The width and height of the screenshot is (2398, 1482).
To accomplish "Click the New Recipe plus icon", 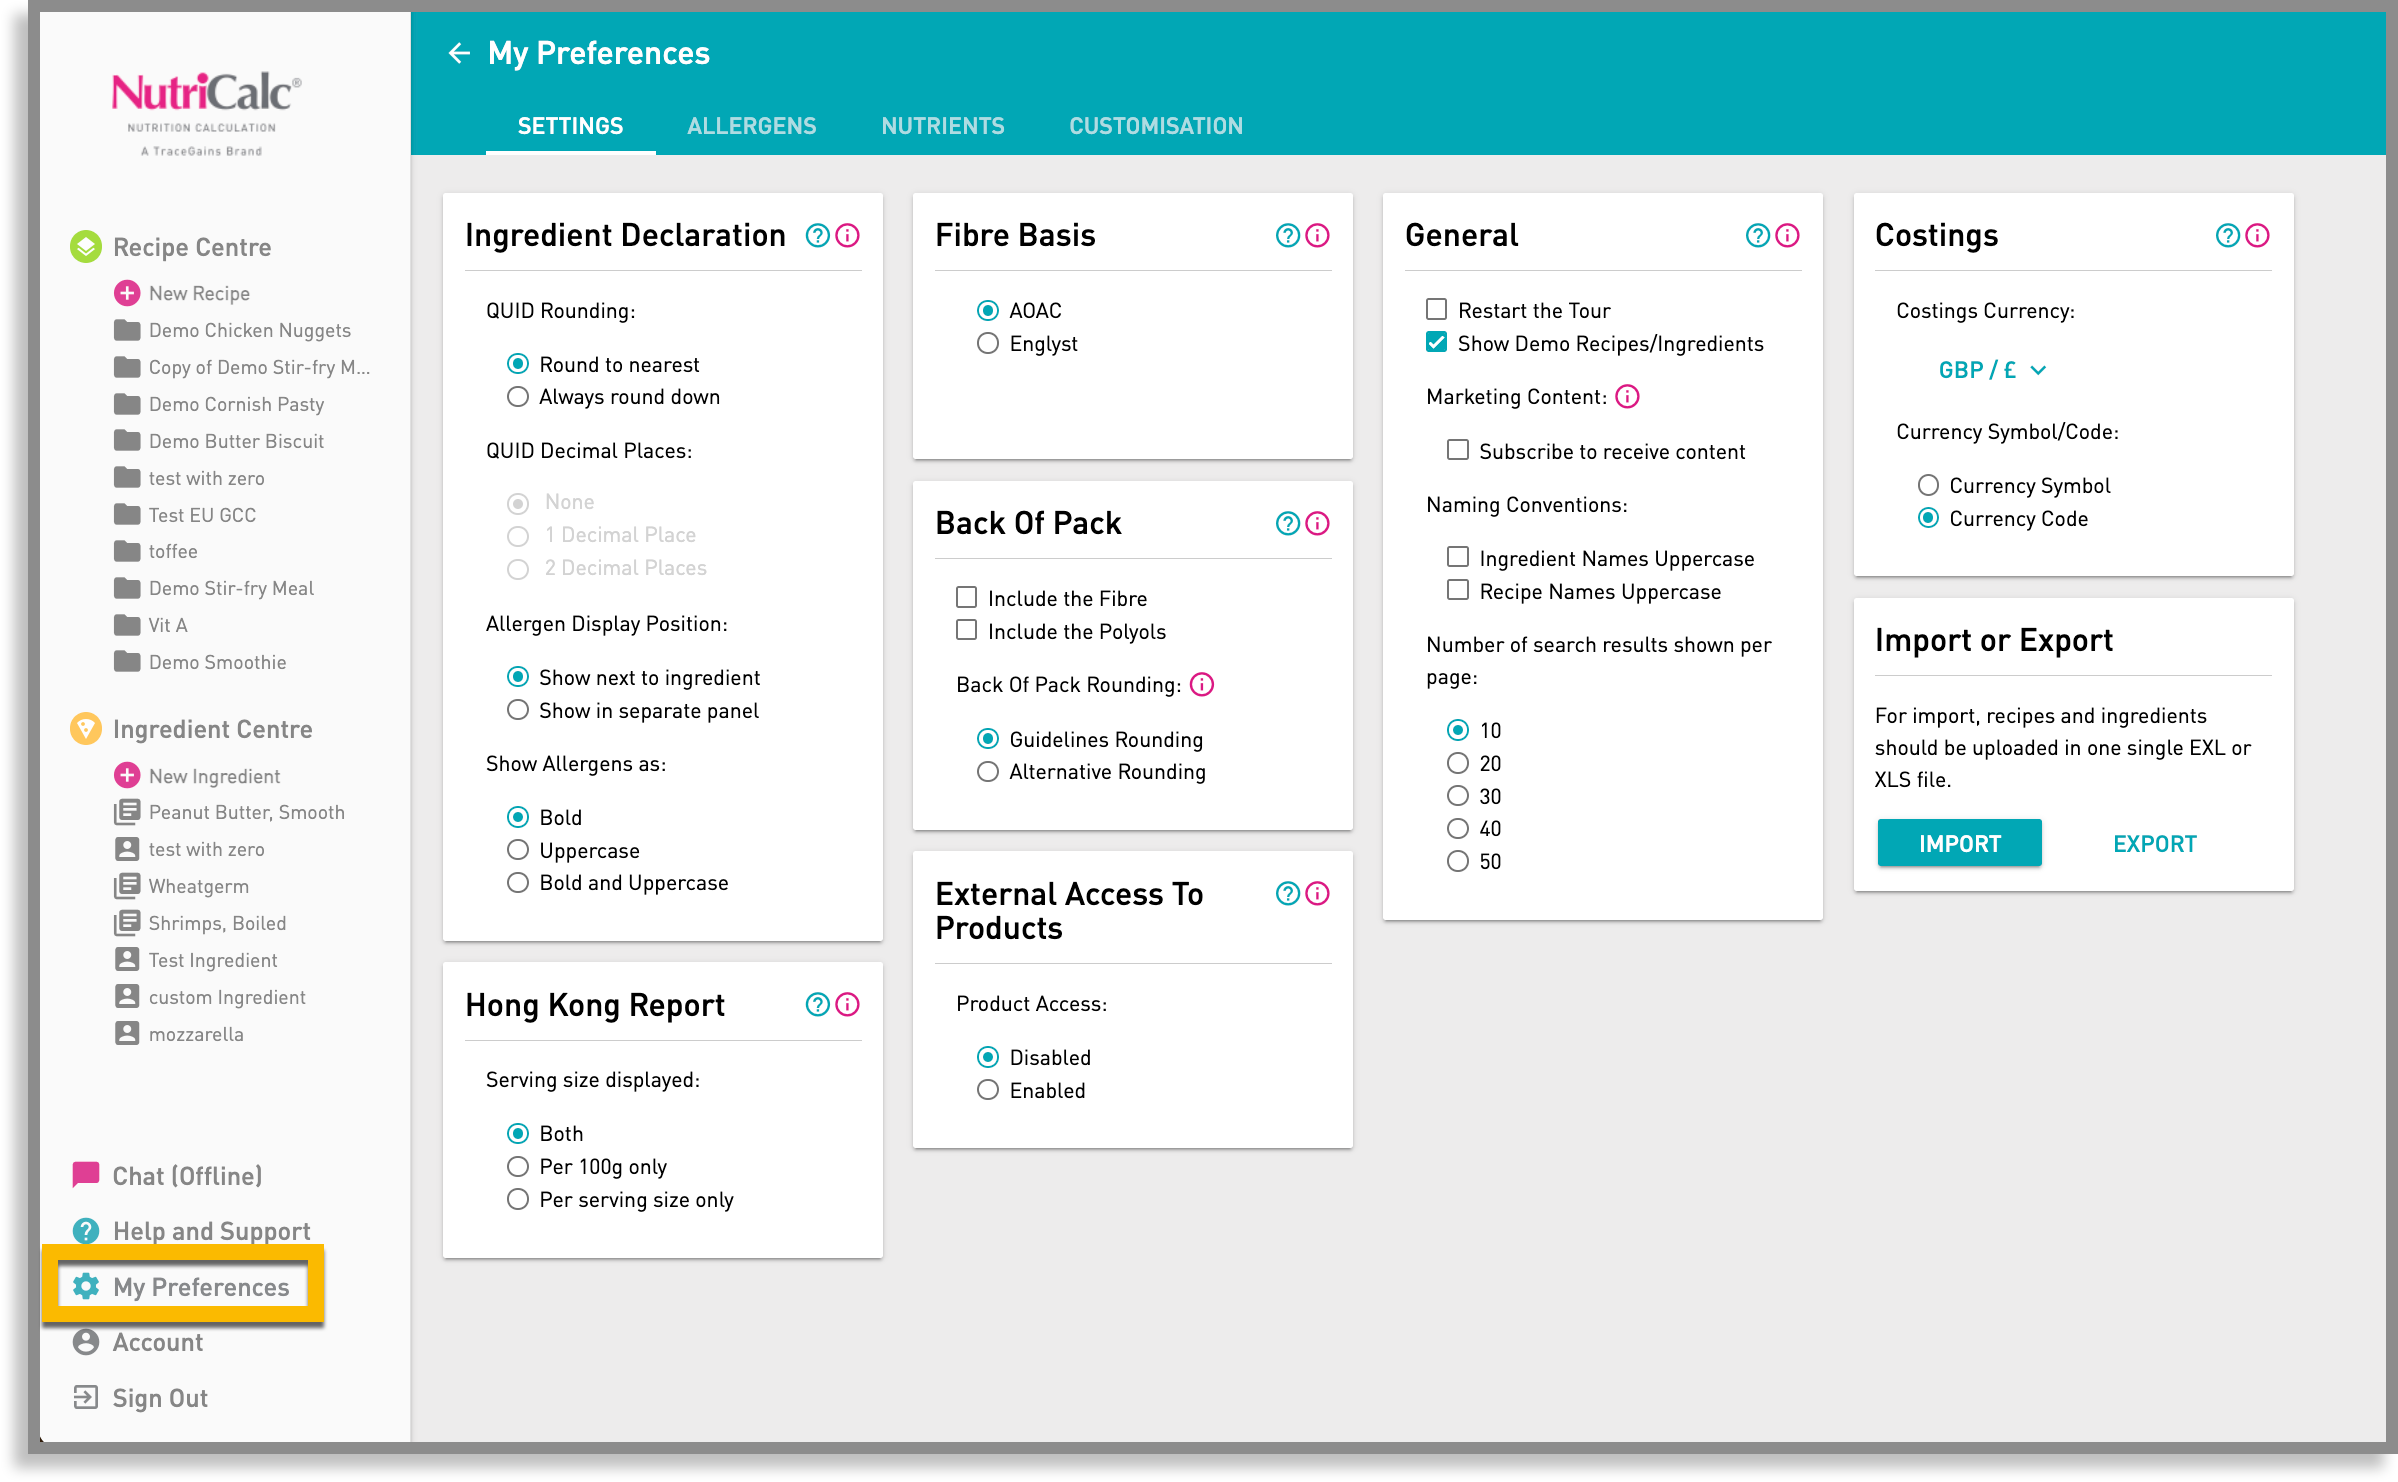I will pos(127,292).
